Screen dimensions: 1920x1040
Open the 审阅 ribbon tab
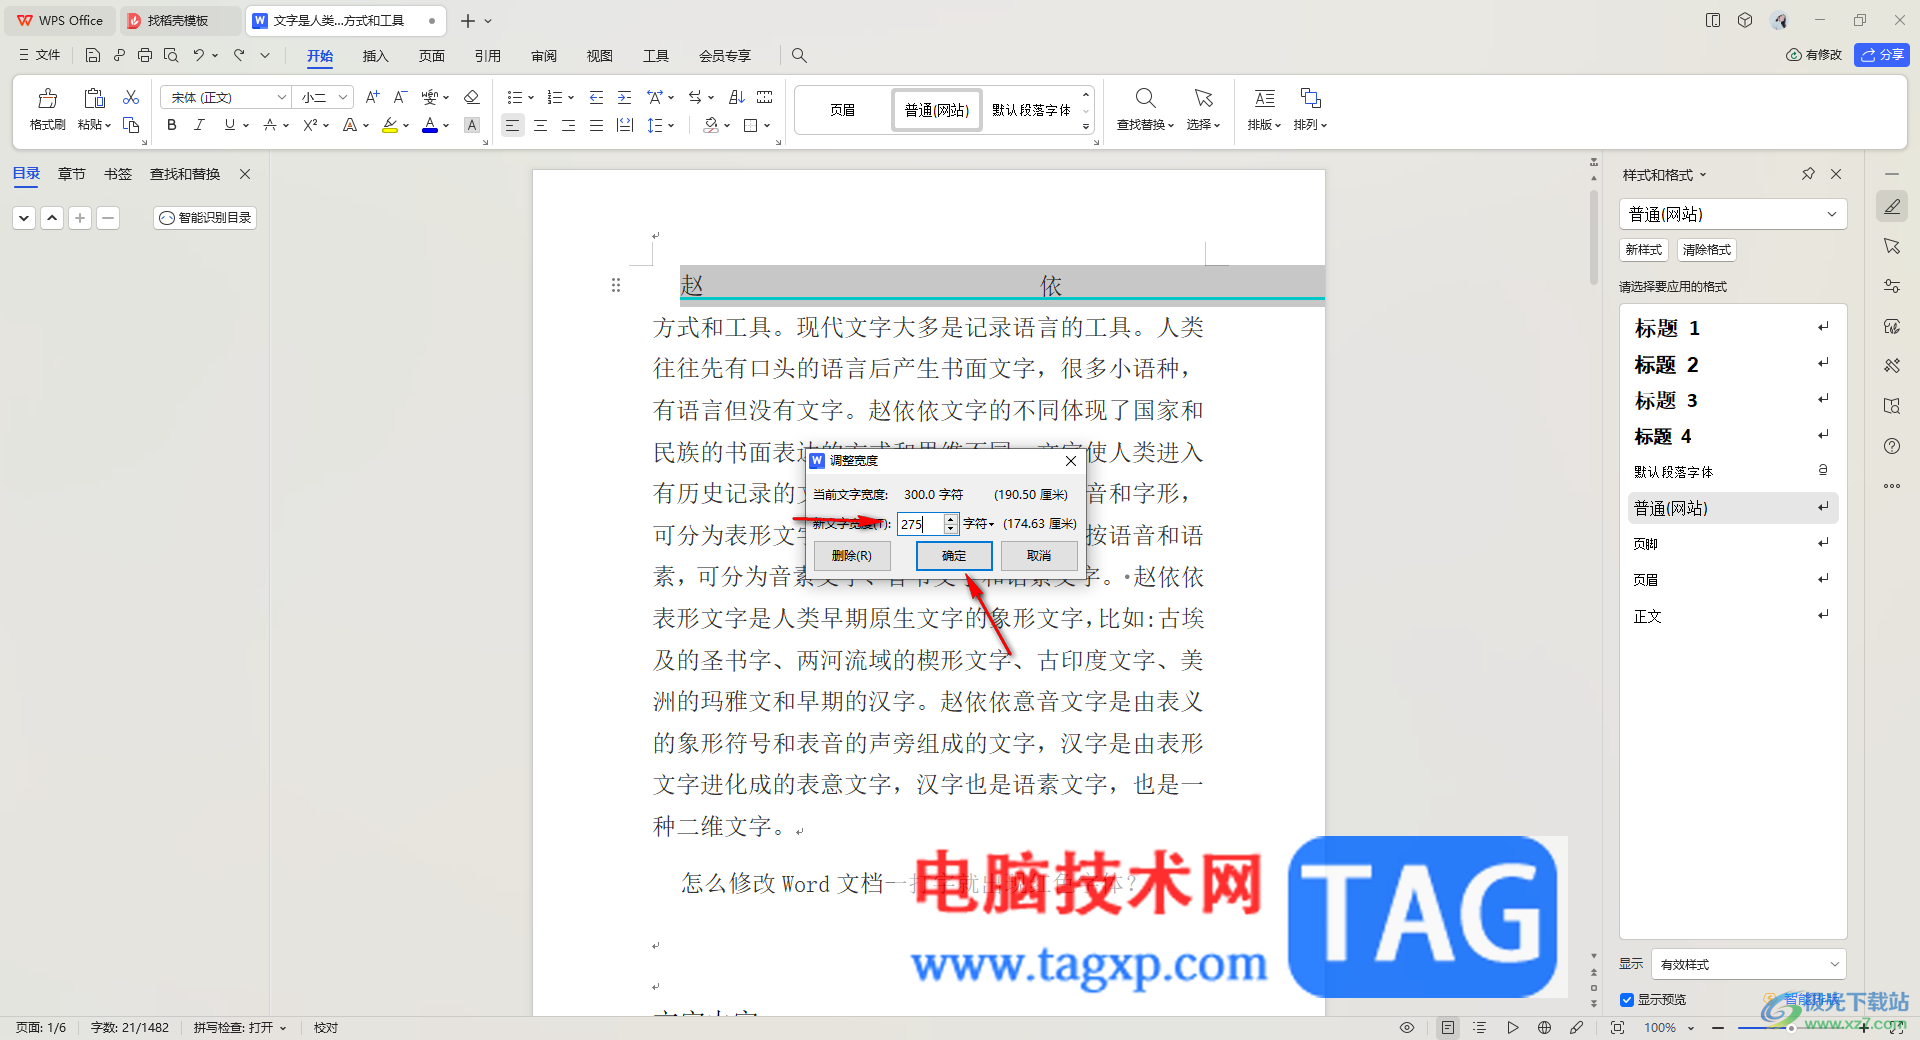point(544,56)
